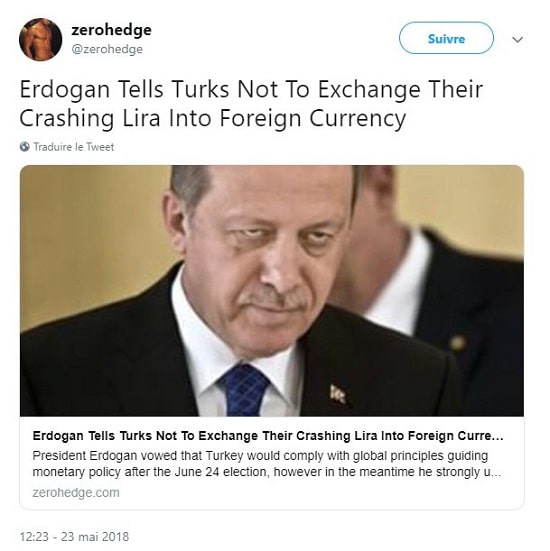Open the zerohedge display name profile link

111,30
